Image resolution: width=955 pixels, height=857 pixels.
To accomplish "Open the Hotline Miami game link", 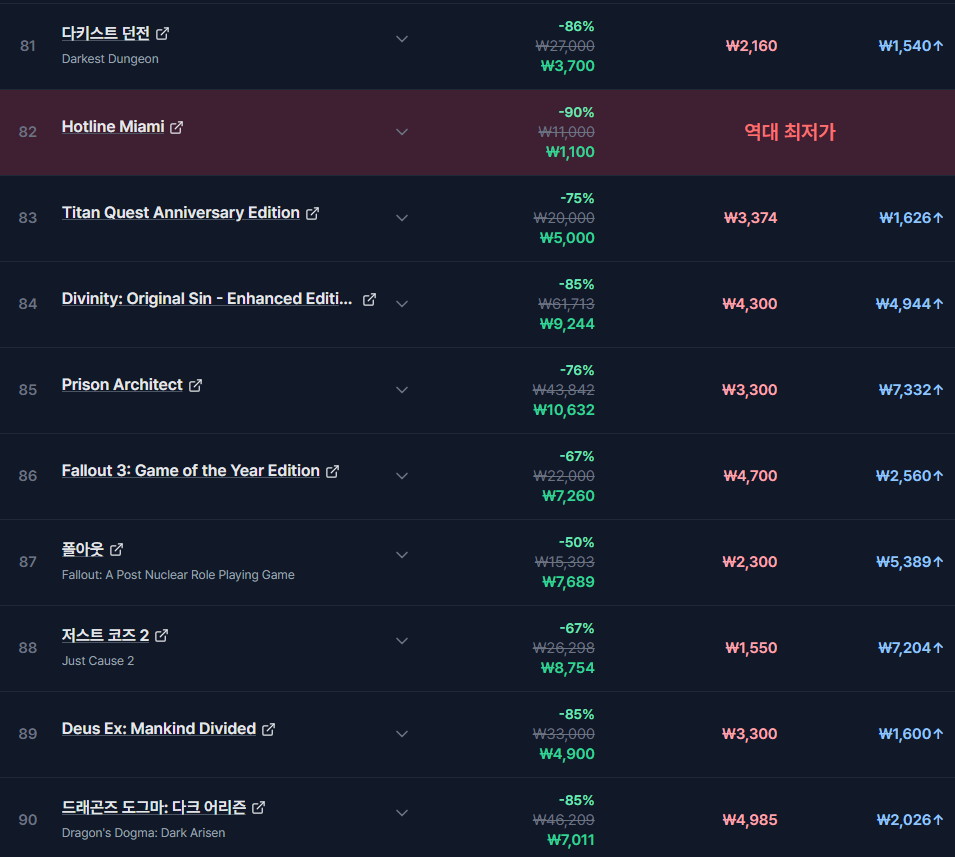I will click(x=113, y=127).
